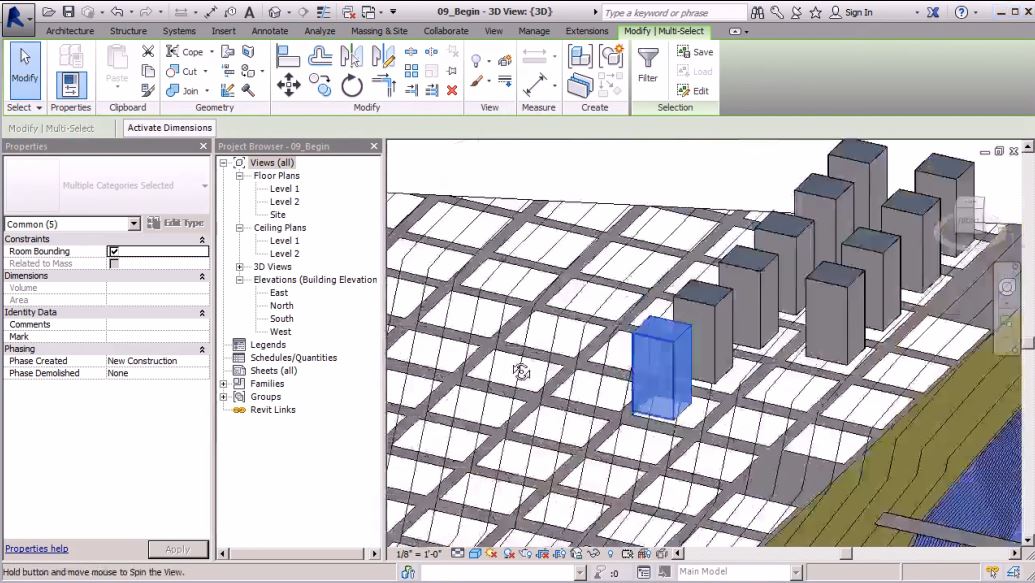Click the Activate Dimensions button
This screenshot has width=1035, height=583.
170,128
